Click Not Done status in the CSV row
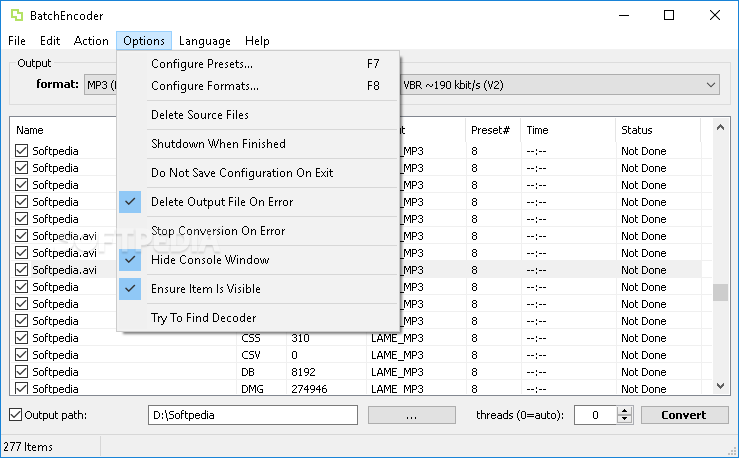The height and width of the screenshot is (458, 739). coord(643,355)
